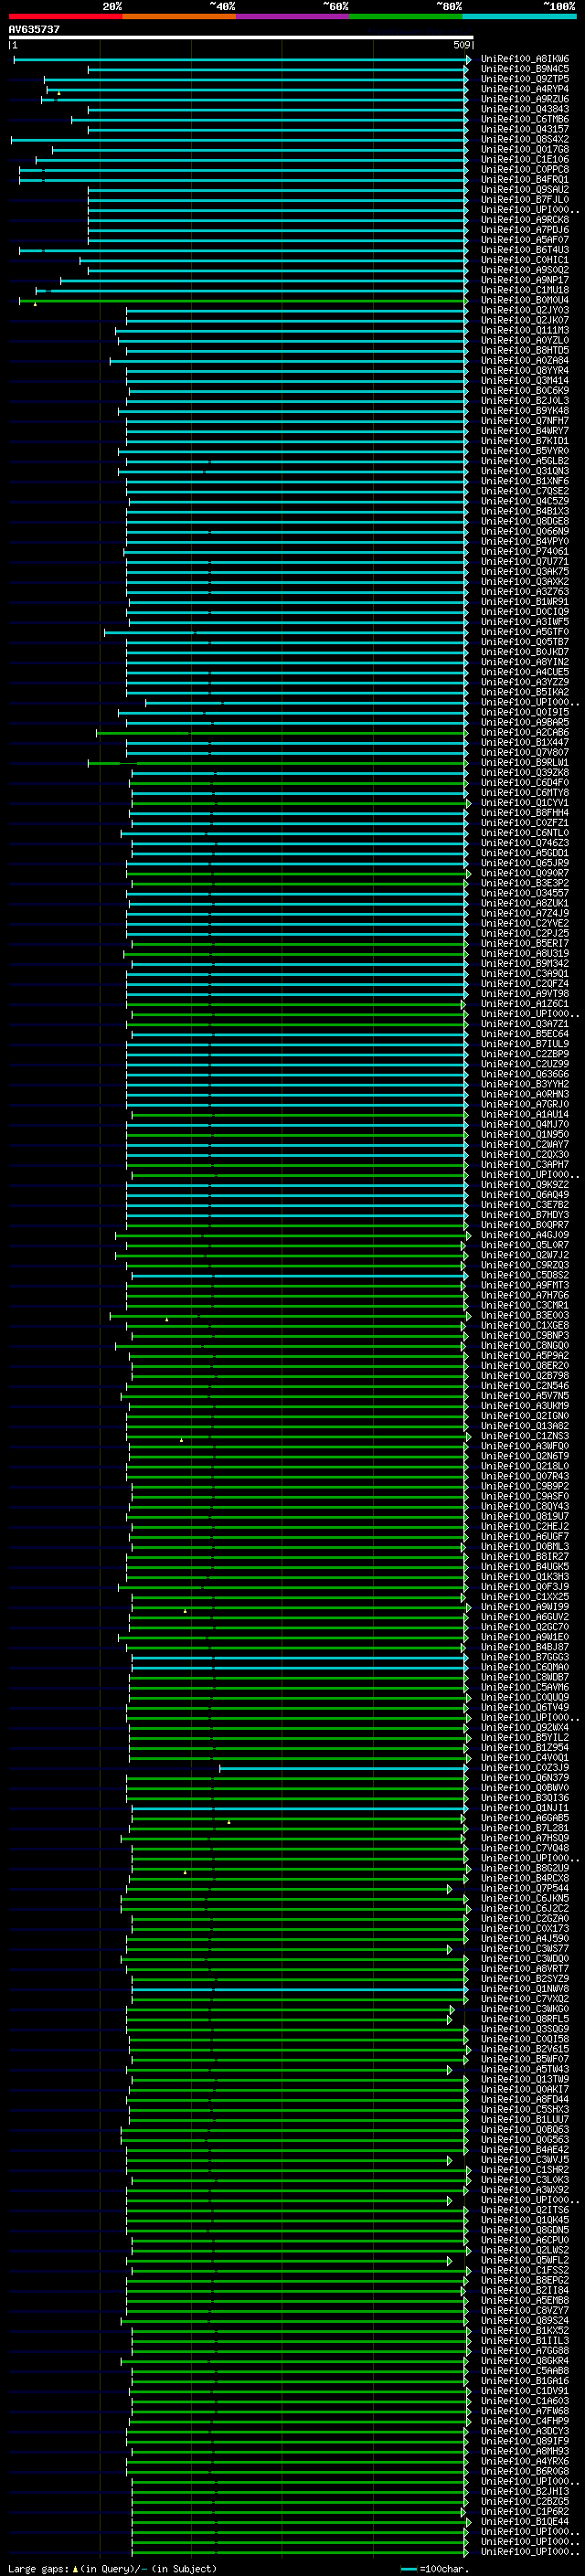Click the UniRef100_A4GJ09 hit name
The height and width of the screenshot is (2576, 585).
(525, 1235)
